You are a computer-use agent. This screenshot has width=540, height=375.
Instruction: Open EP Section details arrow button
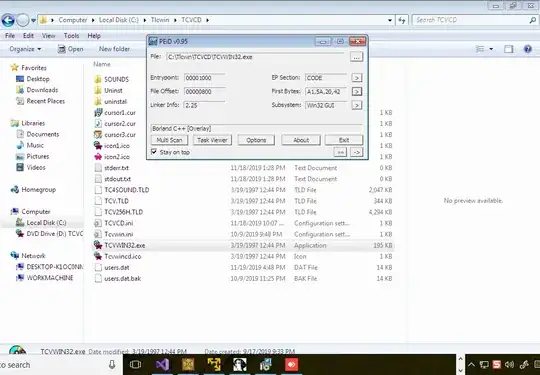tap(357, 78)
